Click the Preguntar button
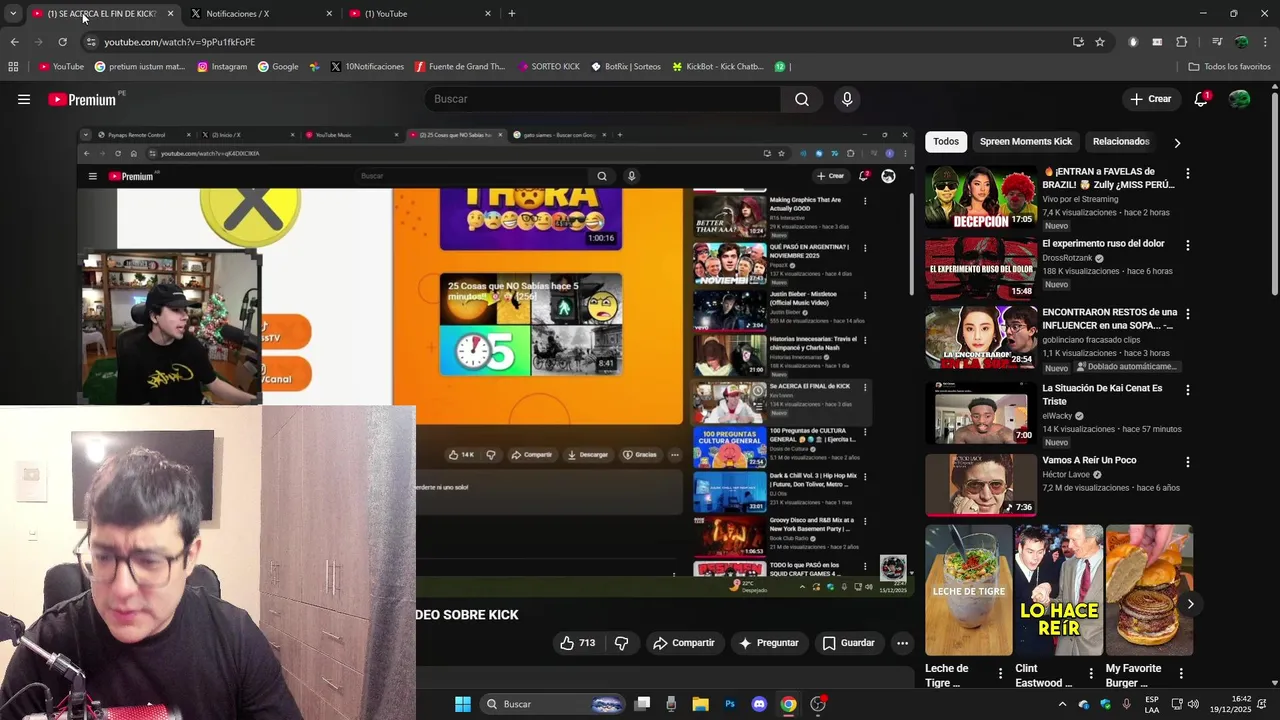The height and width of the screenshot is (720, 1280). click(x=768, y=643)
